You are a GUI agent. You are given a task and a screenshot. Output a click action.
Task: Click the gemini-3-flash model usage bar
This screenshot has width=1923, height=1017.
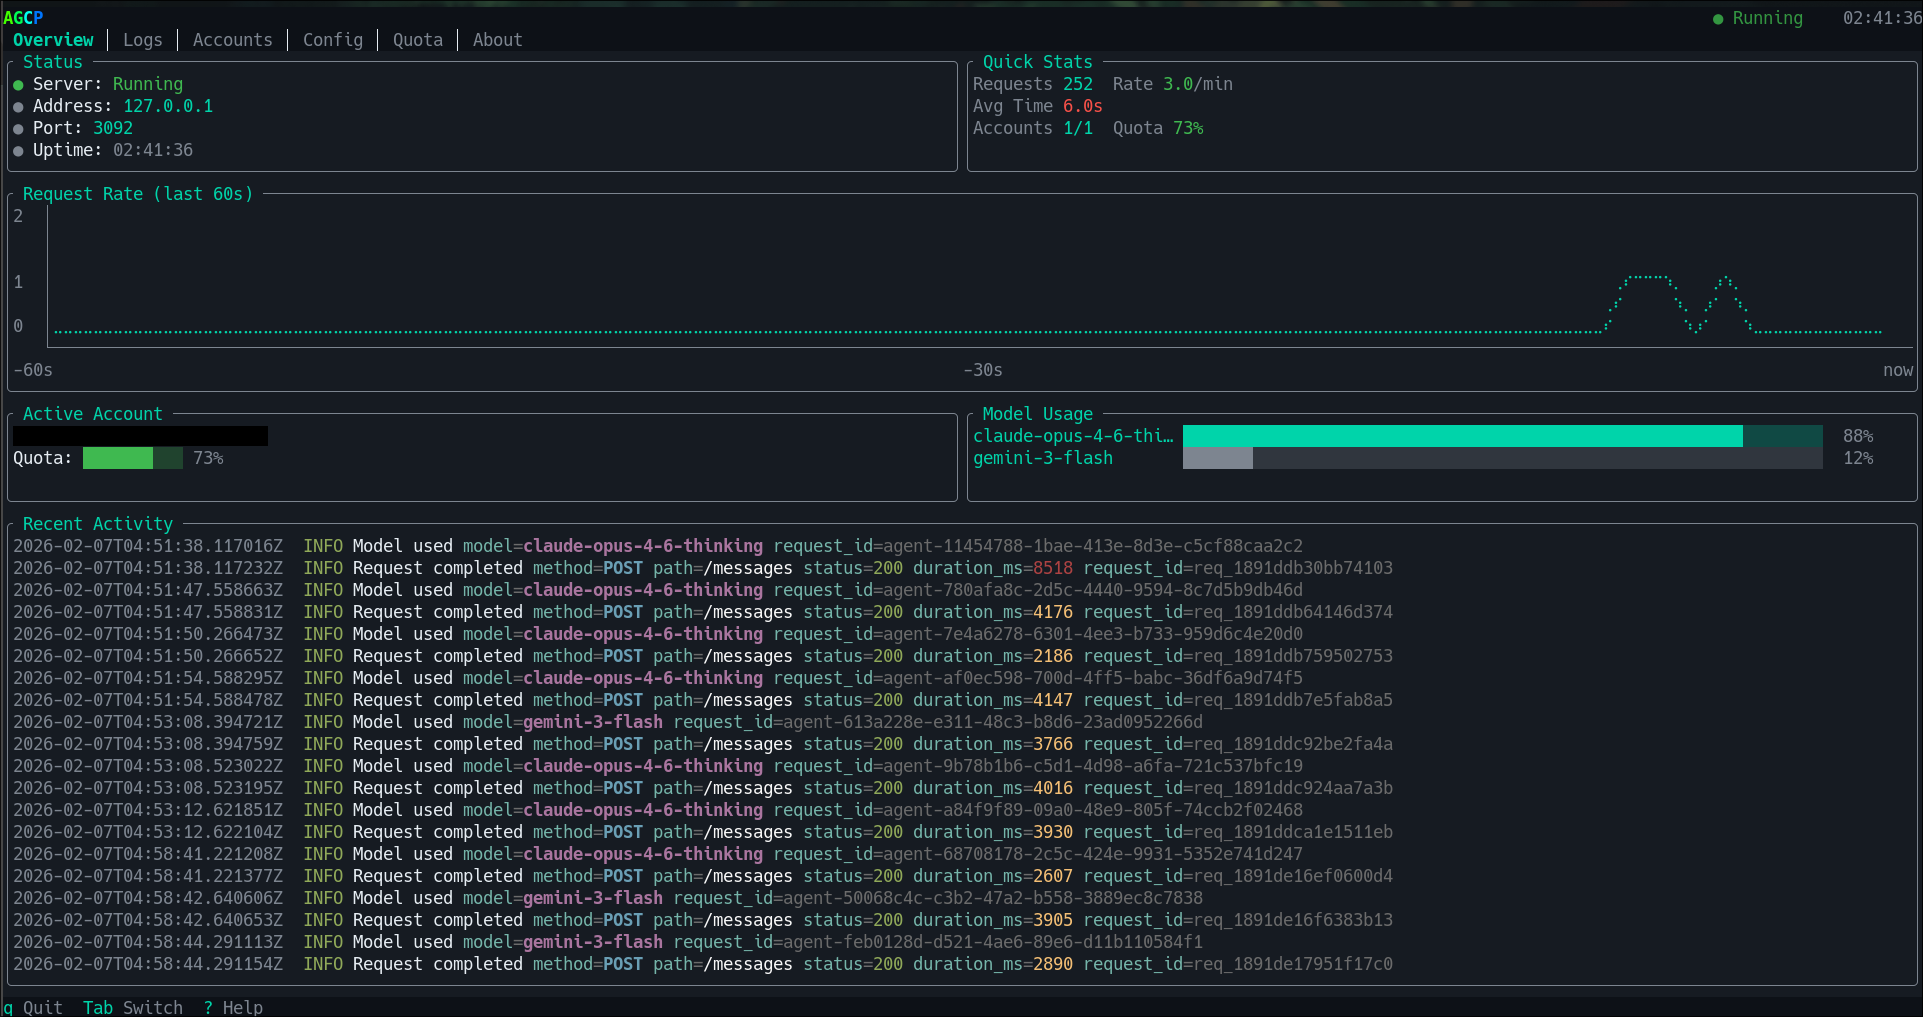coord(1502,458)
